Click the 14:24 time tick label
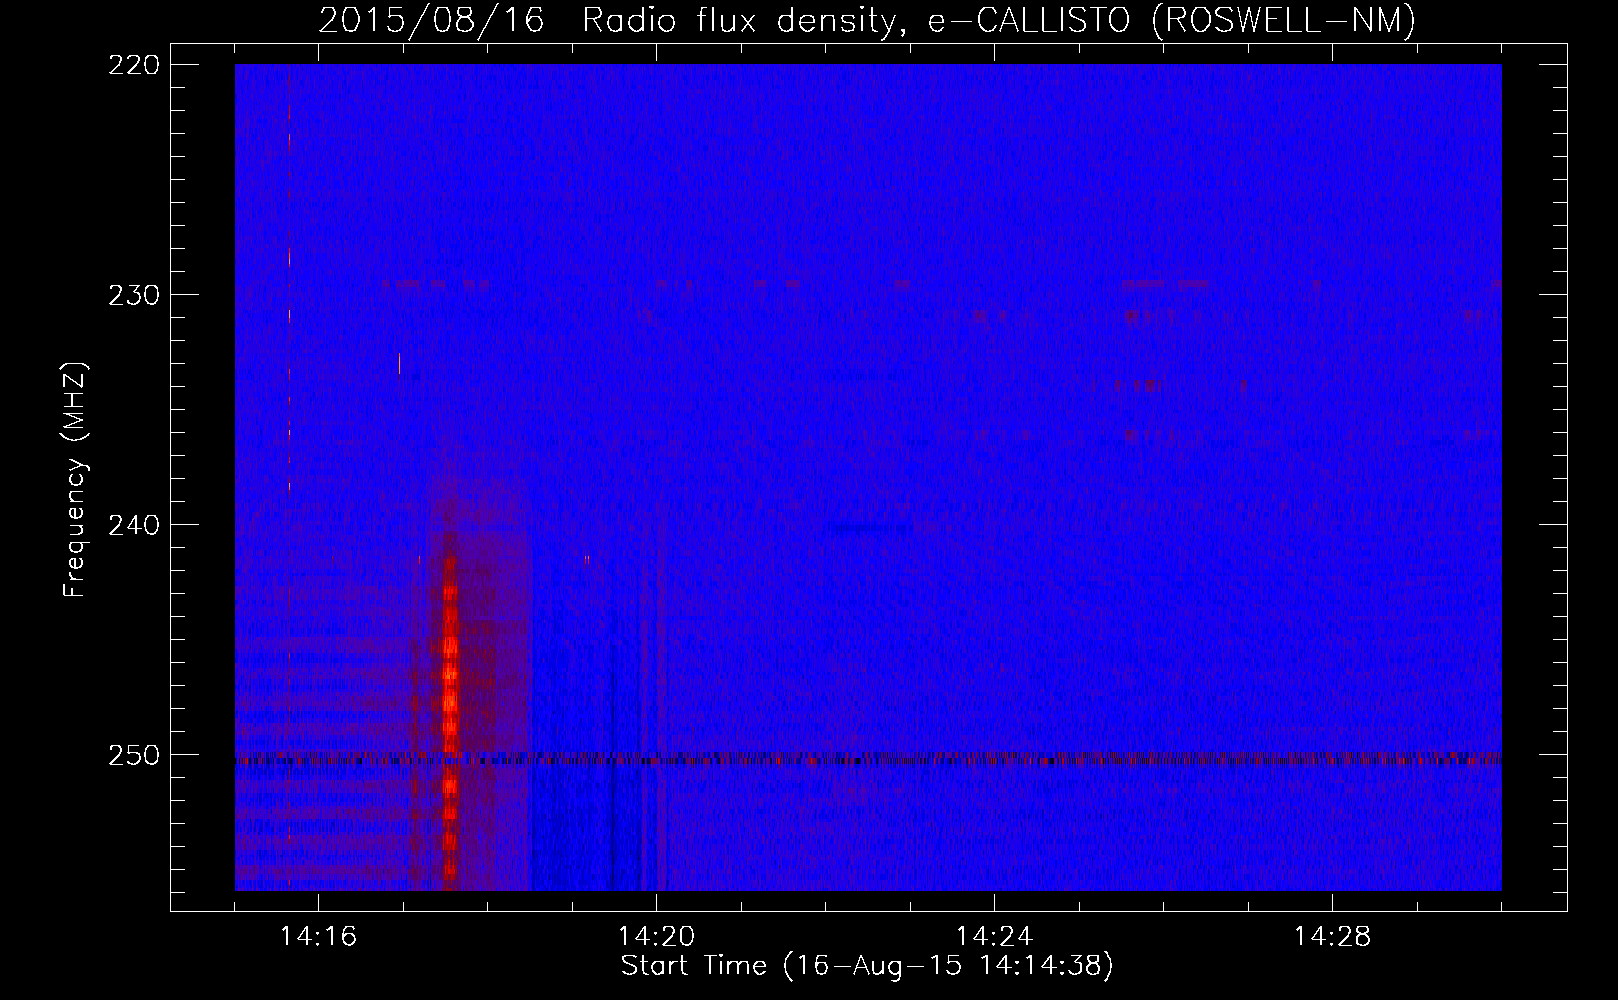The image size is (1618, 1000). pyautogui.click(x=994, y=936)
